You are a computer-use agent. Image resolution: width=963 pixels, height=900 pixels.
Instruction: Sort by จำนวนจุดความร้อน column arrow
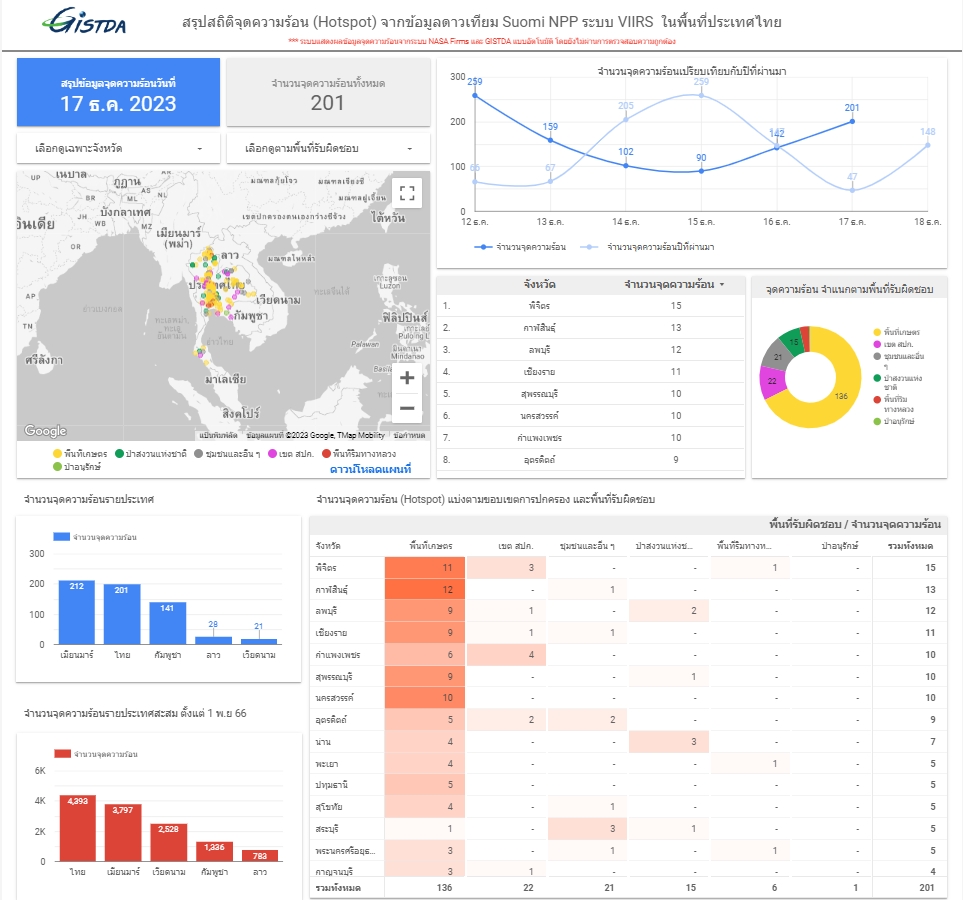722,284
